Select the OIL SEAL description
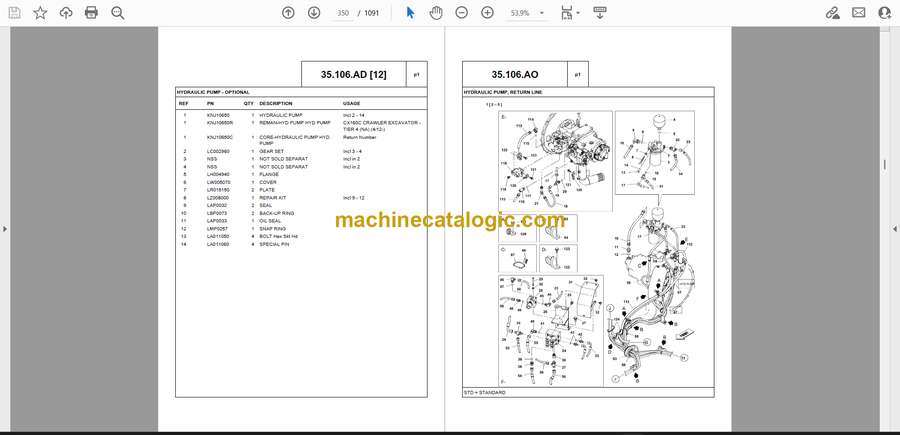The width and height of the screenshot is (900, 435). tap(270, 221)
